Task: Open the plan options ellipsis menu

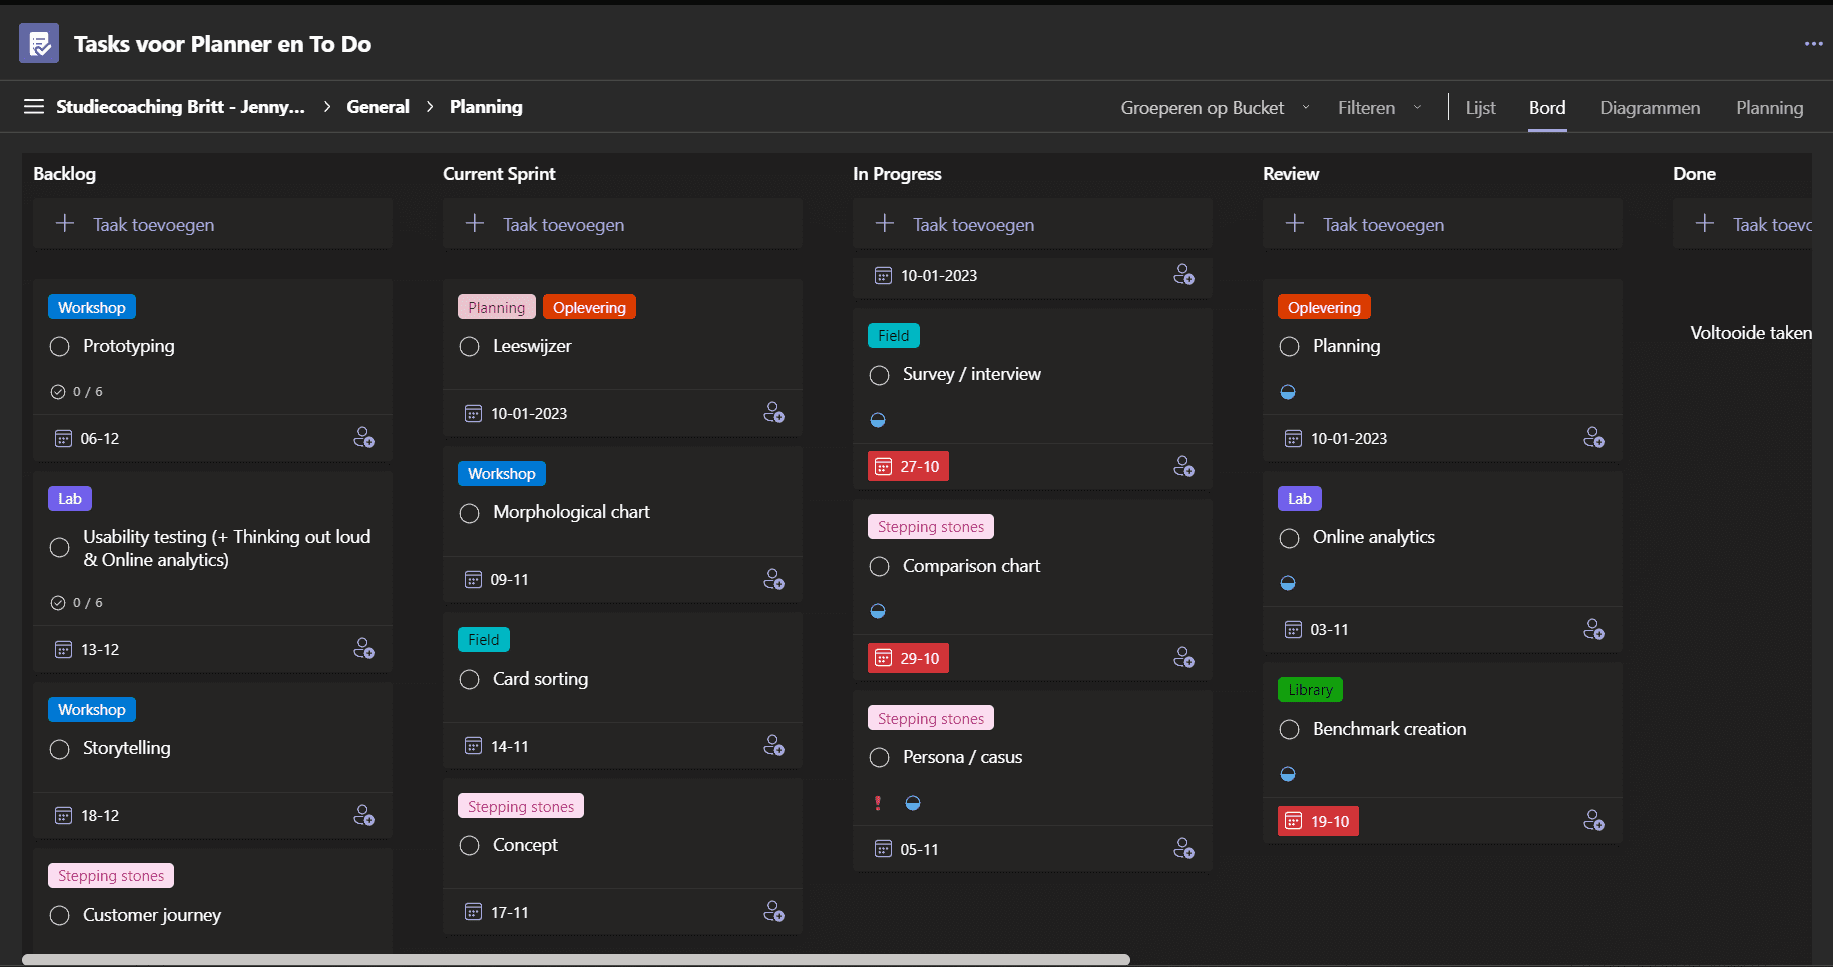Action: [1812, 43]
